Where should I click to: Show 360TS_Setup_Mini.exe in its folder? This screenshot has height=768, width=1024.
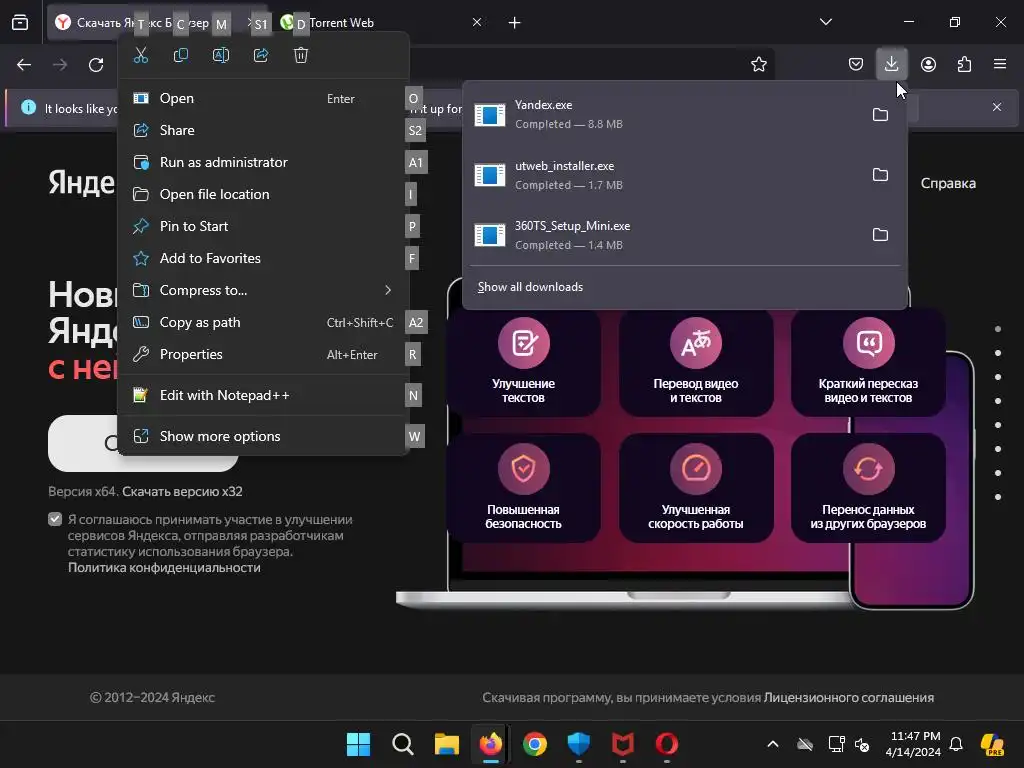coord(880,235)
